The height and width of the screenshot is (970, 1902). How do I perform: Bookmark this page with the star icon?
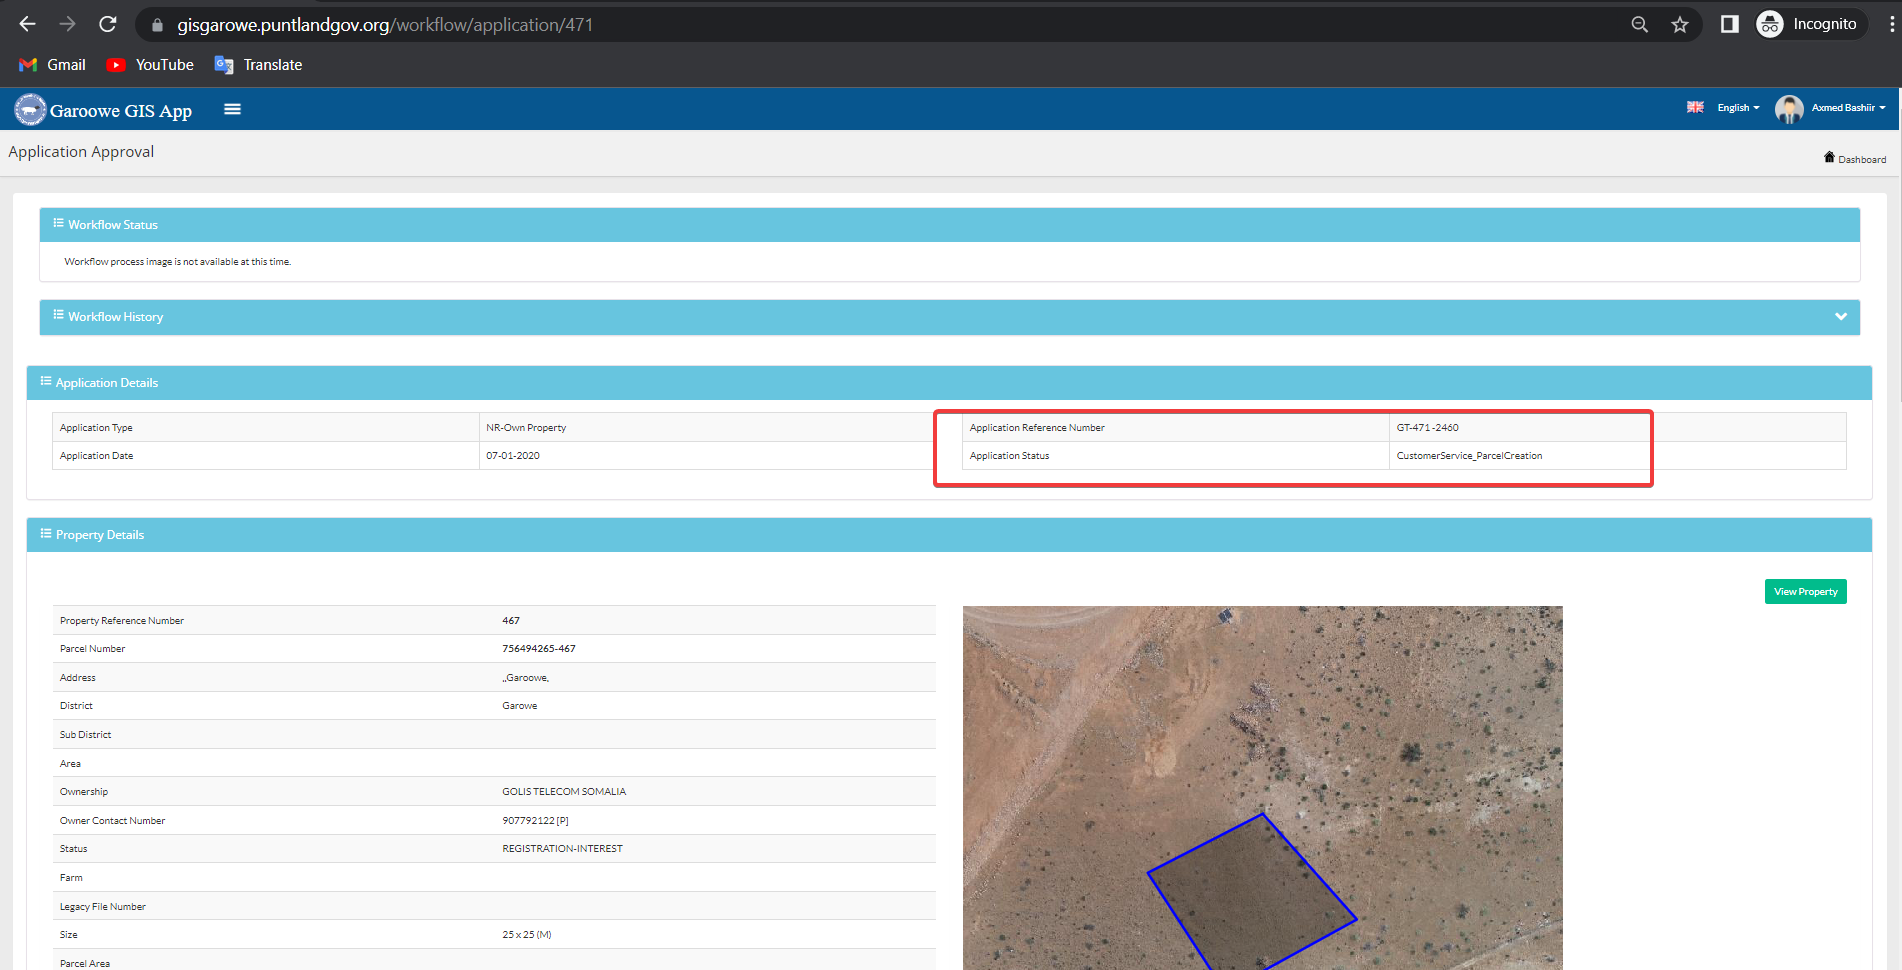coord(1680,25)
